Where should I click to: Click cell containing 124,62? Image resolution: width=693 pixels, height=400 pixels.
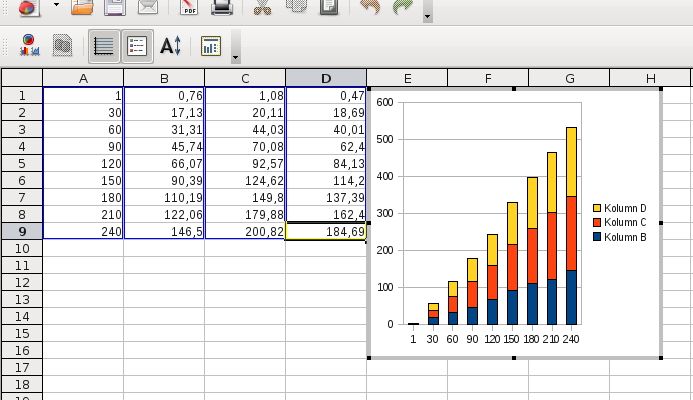245,180
